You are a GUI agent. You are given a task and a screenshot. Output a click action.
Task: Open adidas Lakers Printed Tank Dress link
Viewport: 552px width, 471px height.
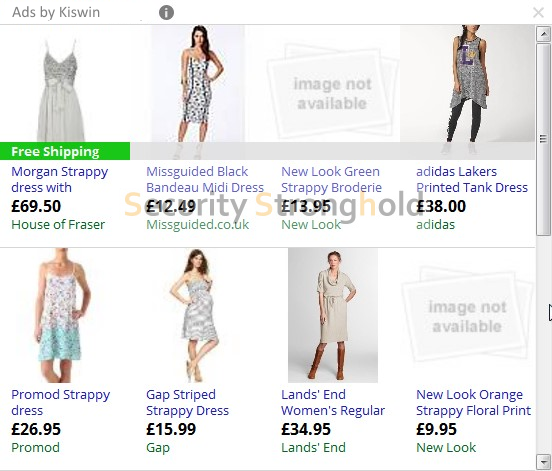pyautogui.click(x=472, y=180)
